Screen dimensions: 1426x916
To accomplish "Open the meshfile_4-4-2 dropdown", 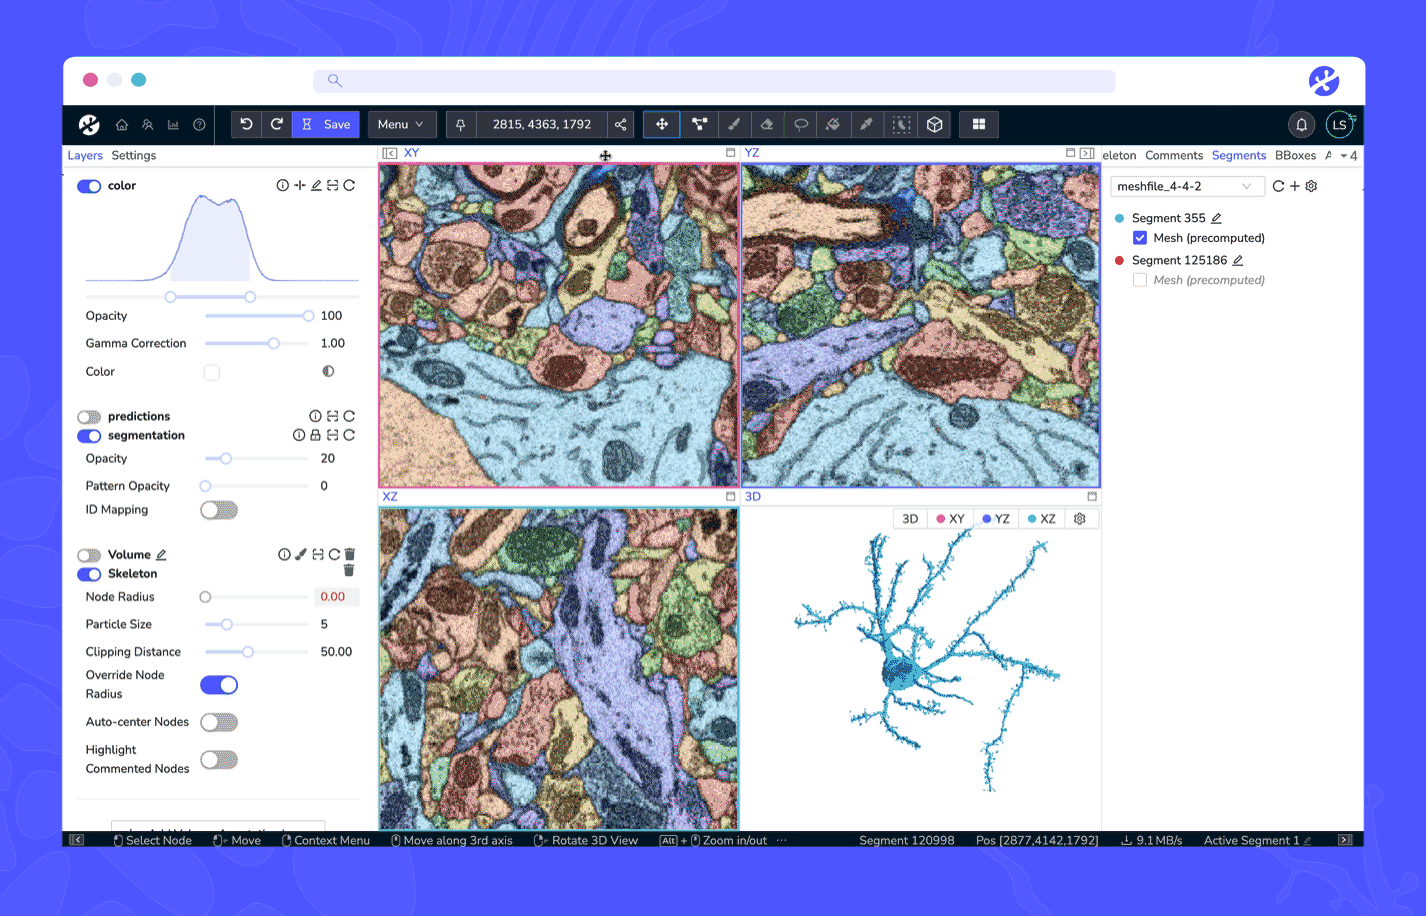I will (x=1186, y=186).
